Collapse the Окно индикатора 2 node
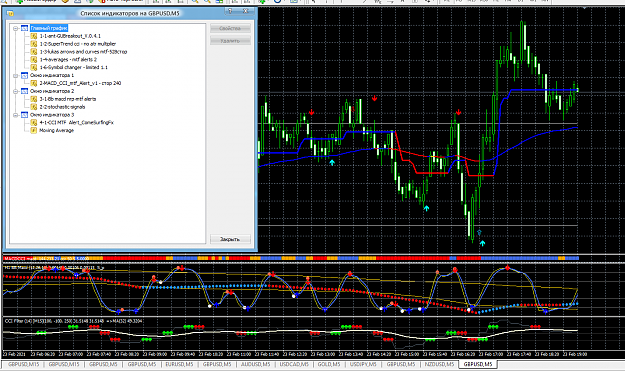The height and width of the screenshot is (371, 625). tap(16, 91)
